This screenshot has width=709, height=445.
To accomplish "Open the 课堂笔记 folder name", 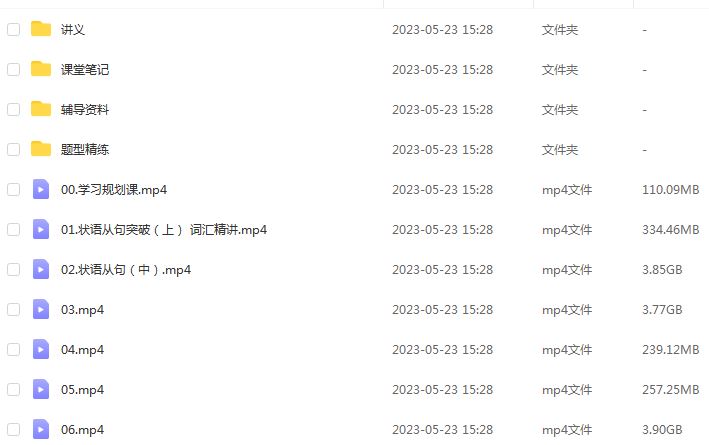I will pos(85,70).
